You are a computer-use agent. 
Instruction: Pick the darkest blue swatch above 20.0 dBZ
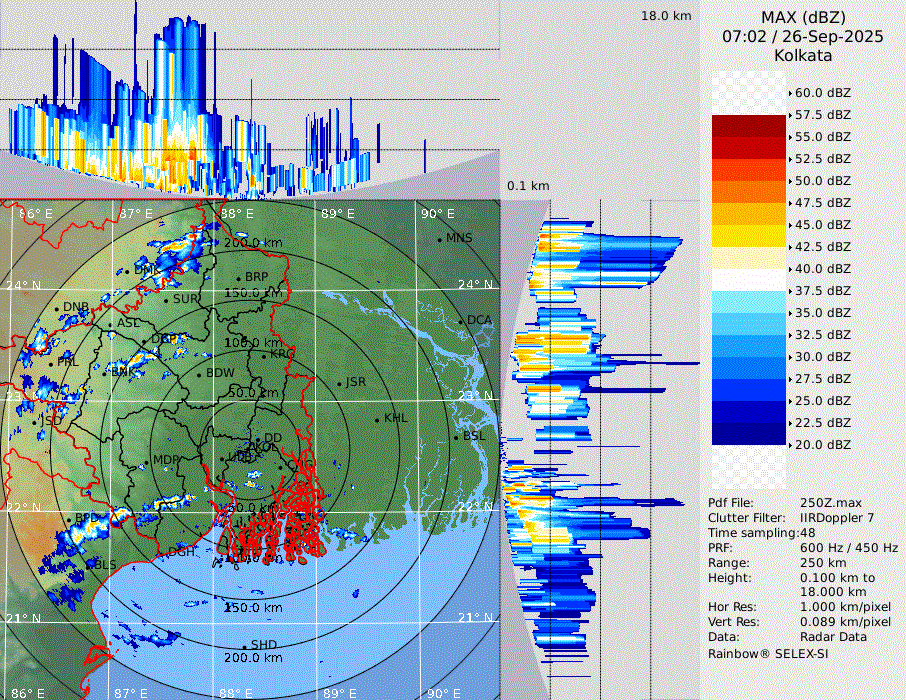coord(749,434)
